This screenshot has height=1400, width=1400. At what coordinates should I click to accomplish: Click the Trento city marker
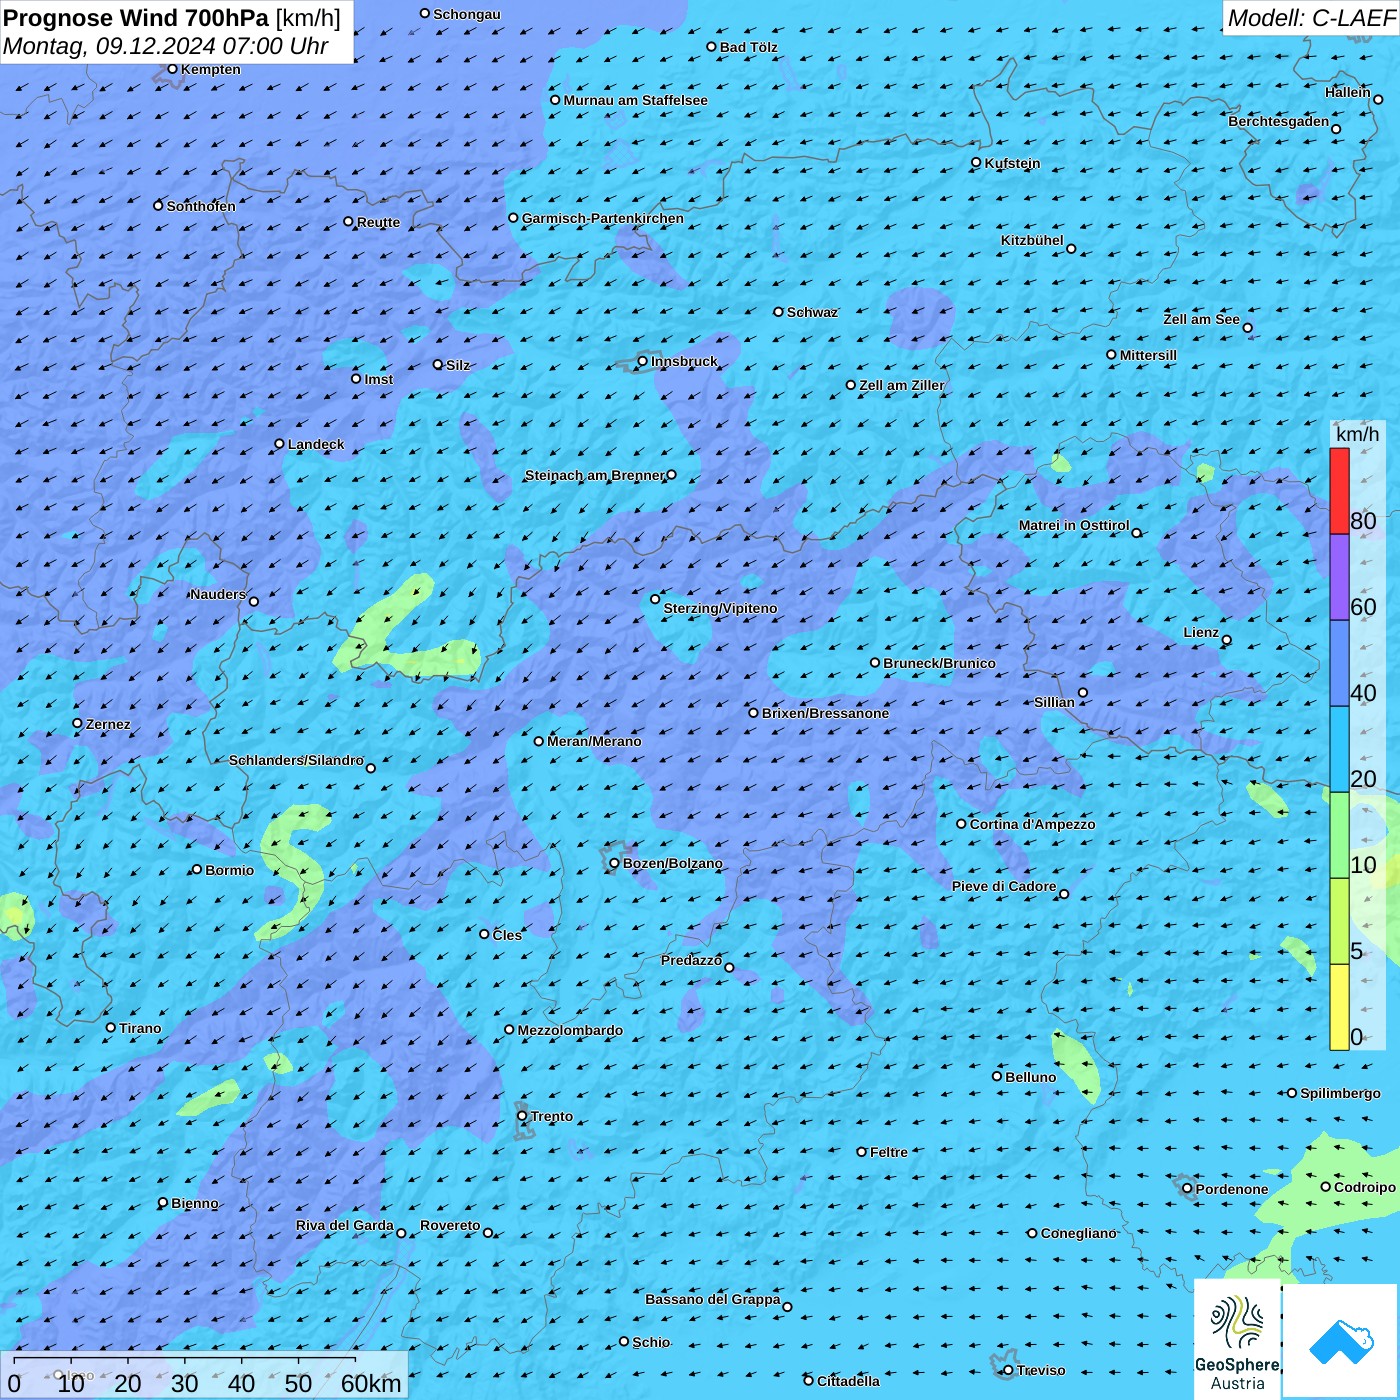(522, 1116)
